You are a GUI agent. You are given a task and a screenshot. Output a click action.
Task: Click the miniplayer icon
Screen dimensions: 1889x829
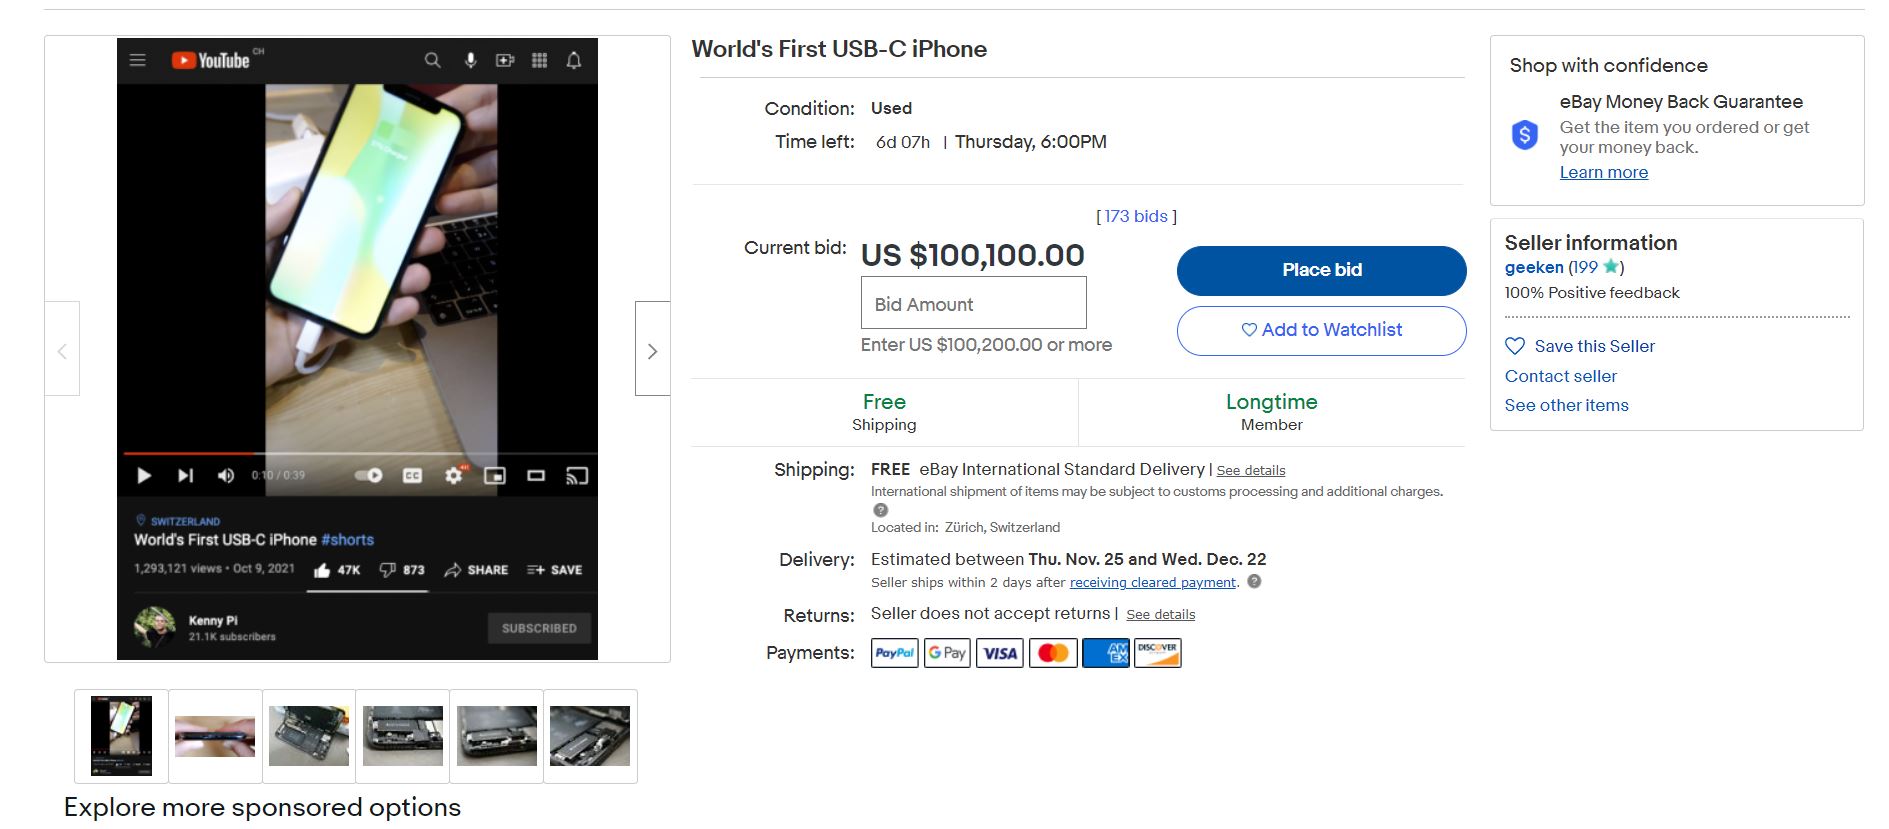pyautogui.click(x=495, y=475)
